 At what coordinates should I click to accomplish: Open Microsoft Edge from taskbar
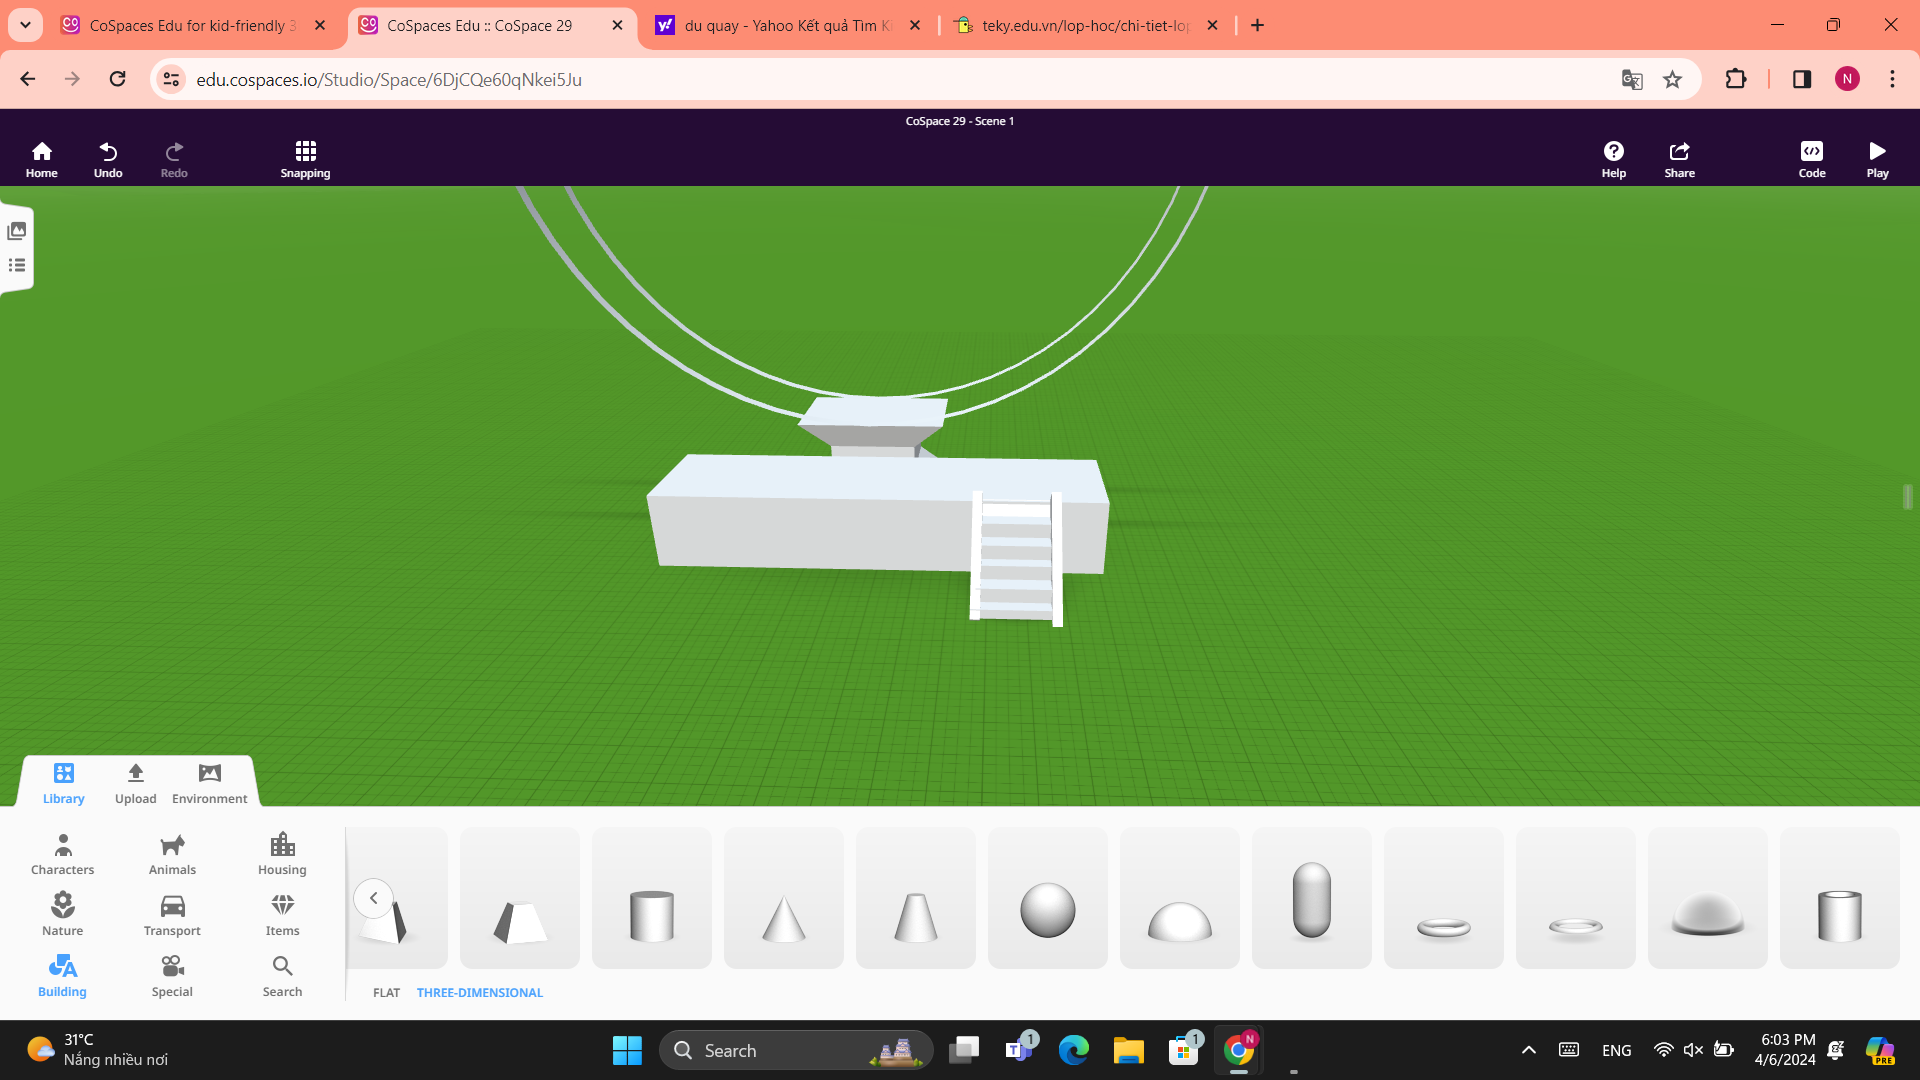coord(1074,1050)
